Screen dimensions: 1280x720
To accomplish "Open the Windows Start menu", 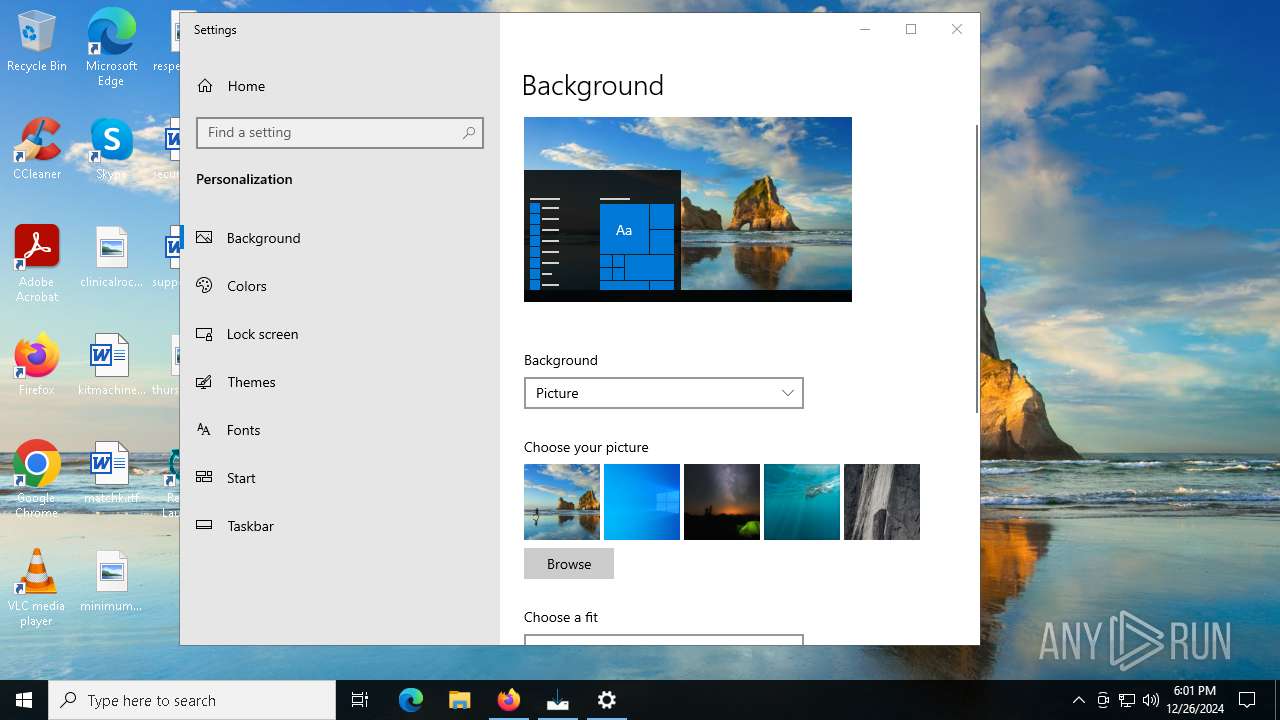I will pyautogui.click(x=24, y=700).
